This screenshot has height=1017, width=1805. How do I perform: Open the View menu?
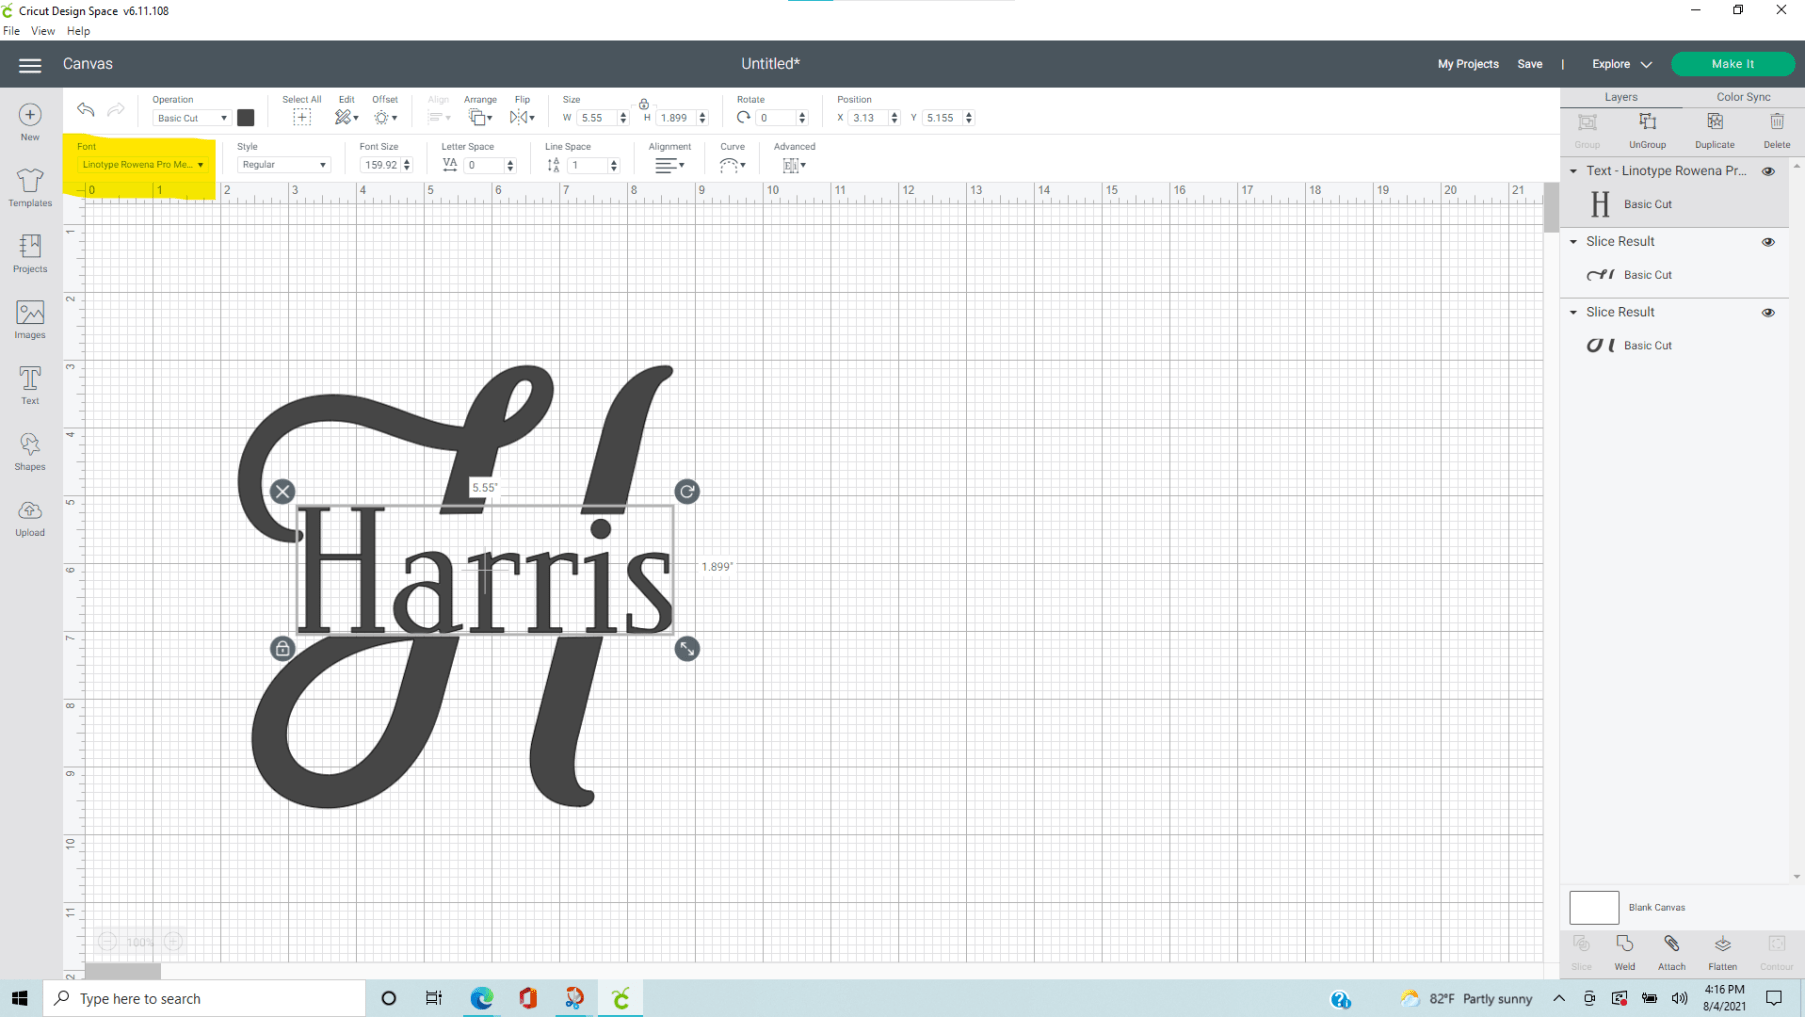pyautogui.click(x=42, y=30)
